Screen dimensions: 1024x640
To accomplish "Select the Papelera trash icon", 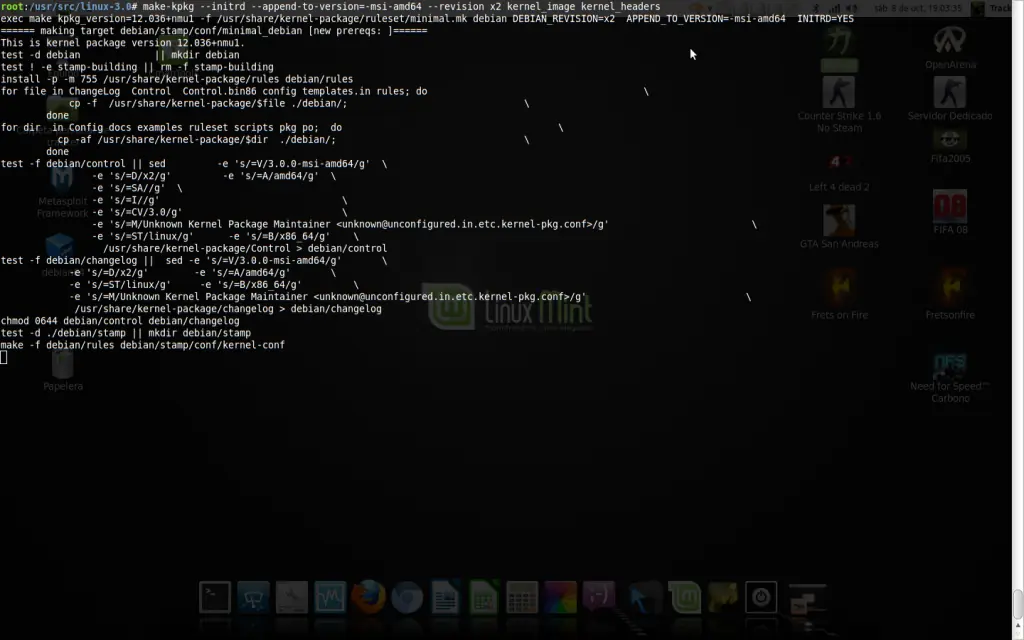I will coord(63,369).
